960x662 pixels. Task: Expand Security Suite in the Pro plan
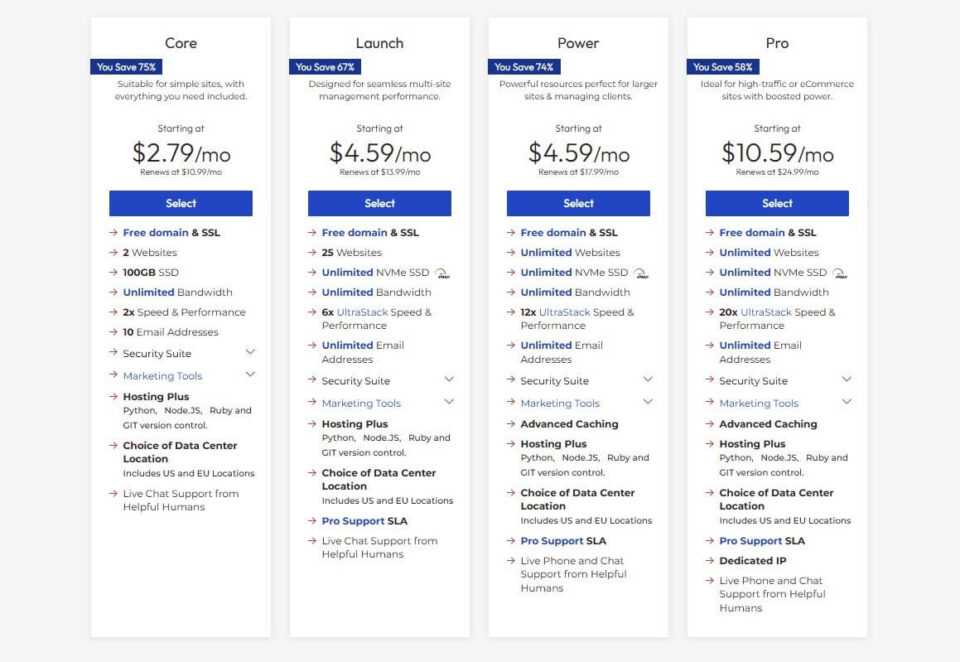847,379
